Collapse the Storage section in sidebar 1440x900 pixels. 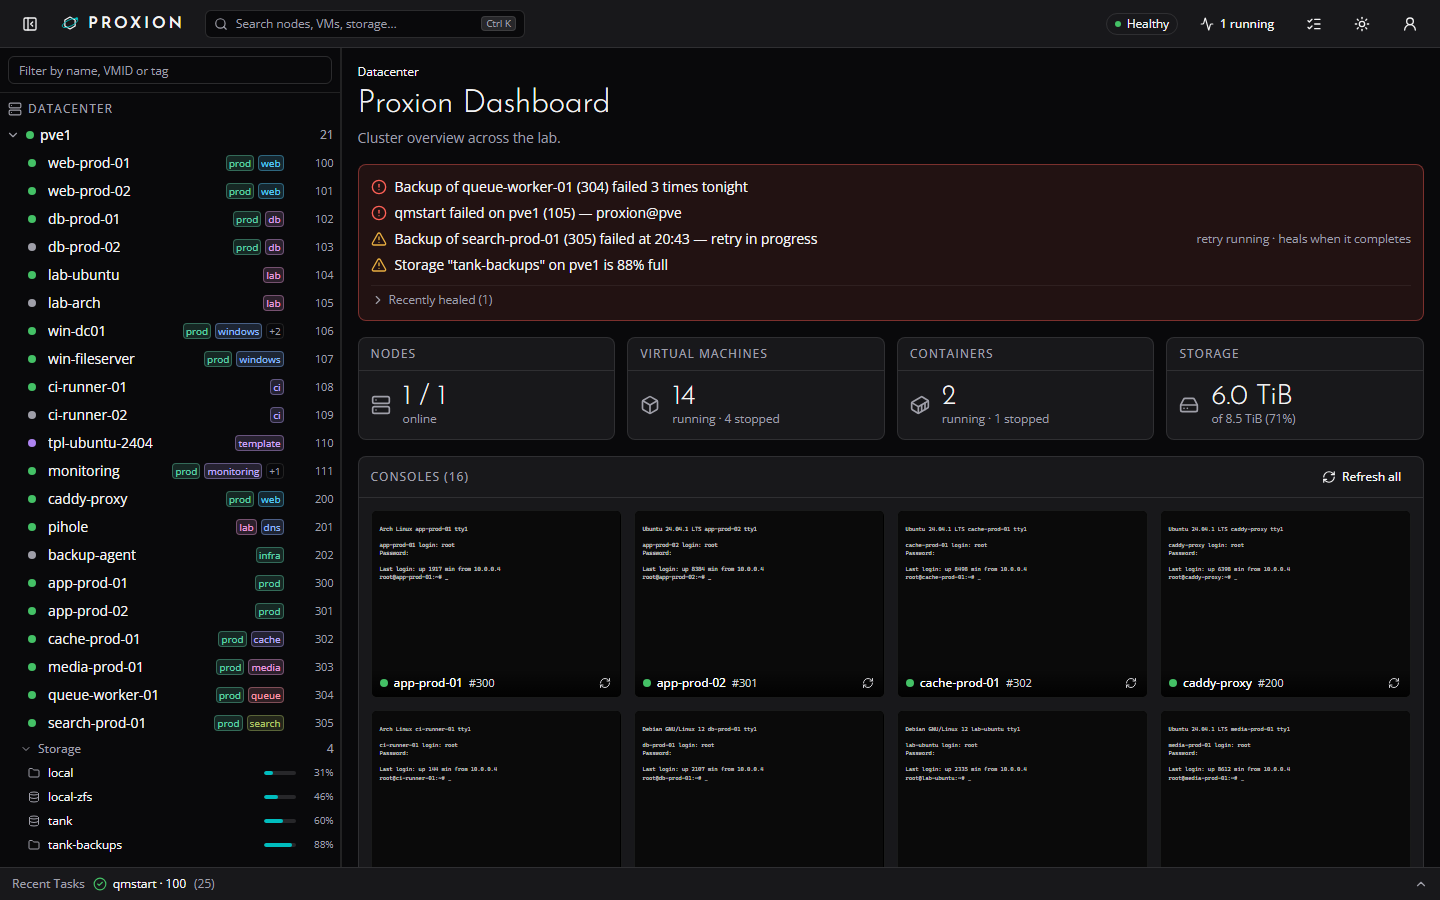click(x=26, y=749)
